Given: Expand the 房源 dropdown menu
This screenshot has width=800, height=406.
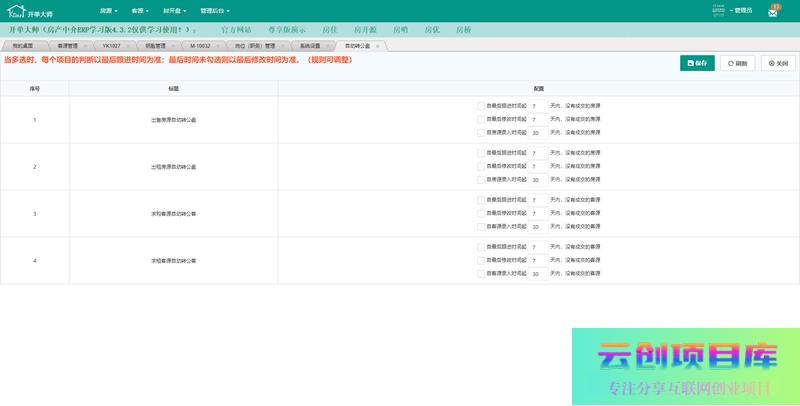Looking at the screenshot, I should pos(106,10).
